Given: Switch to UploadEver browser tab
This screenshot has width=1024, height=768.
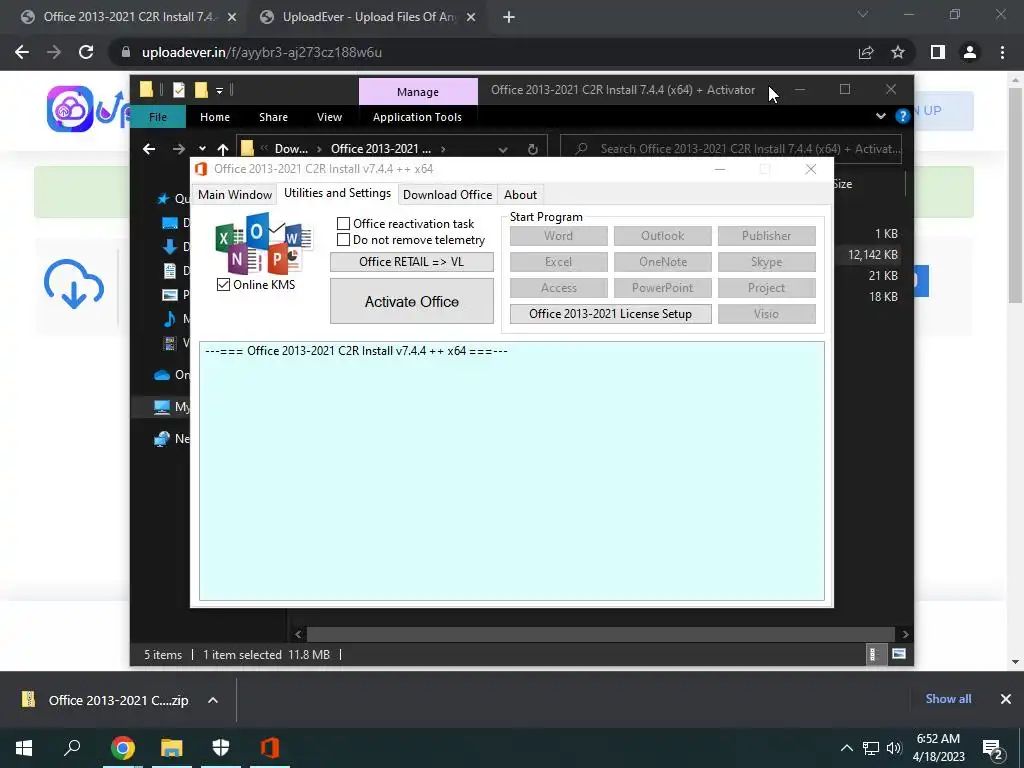Looking at the screenshot, I should (368, 17).
